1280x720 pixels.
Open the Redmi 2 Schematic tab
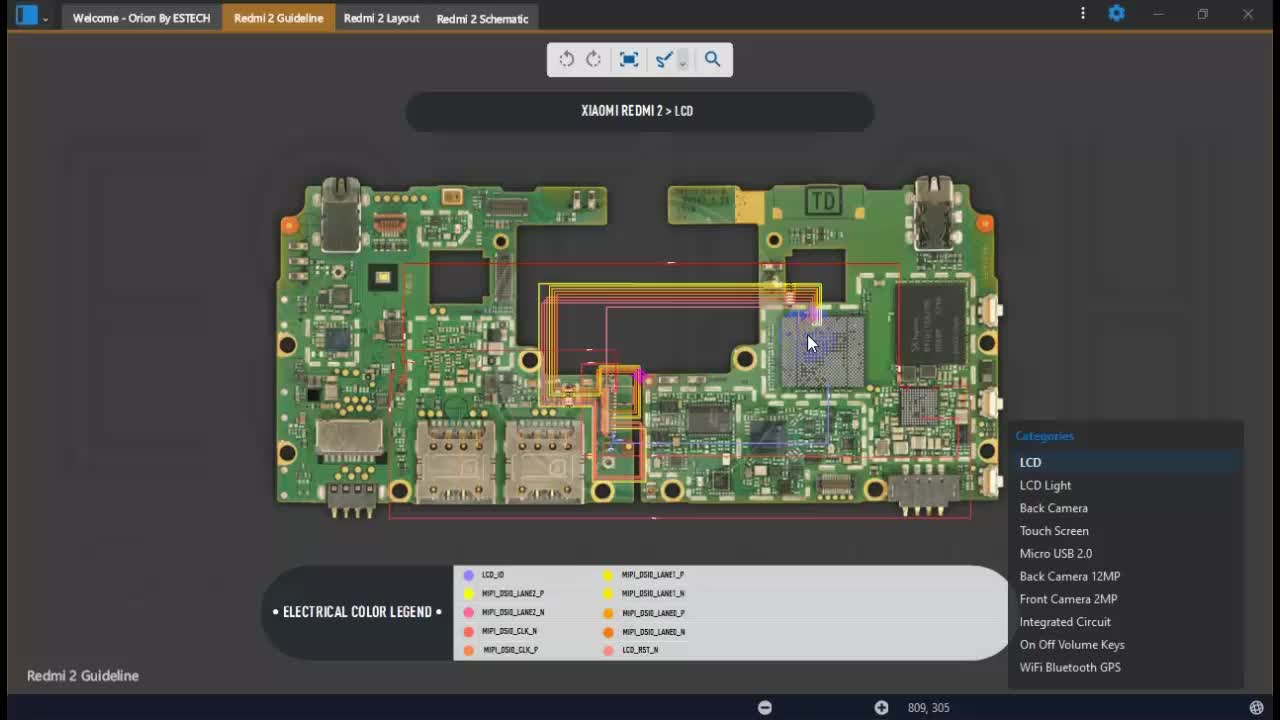482,18
